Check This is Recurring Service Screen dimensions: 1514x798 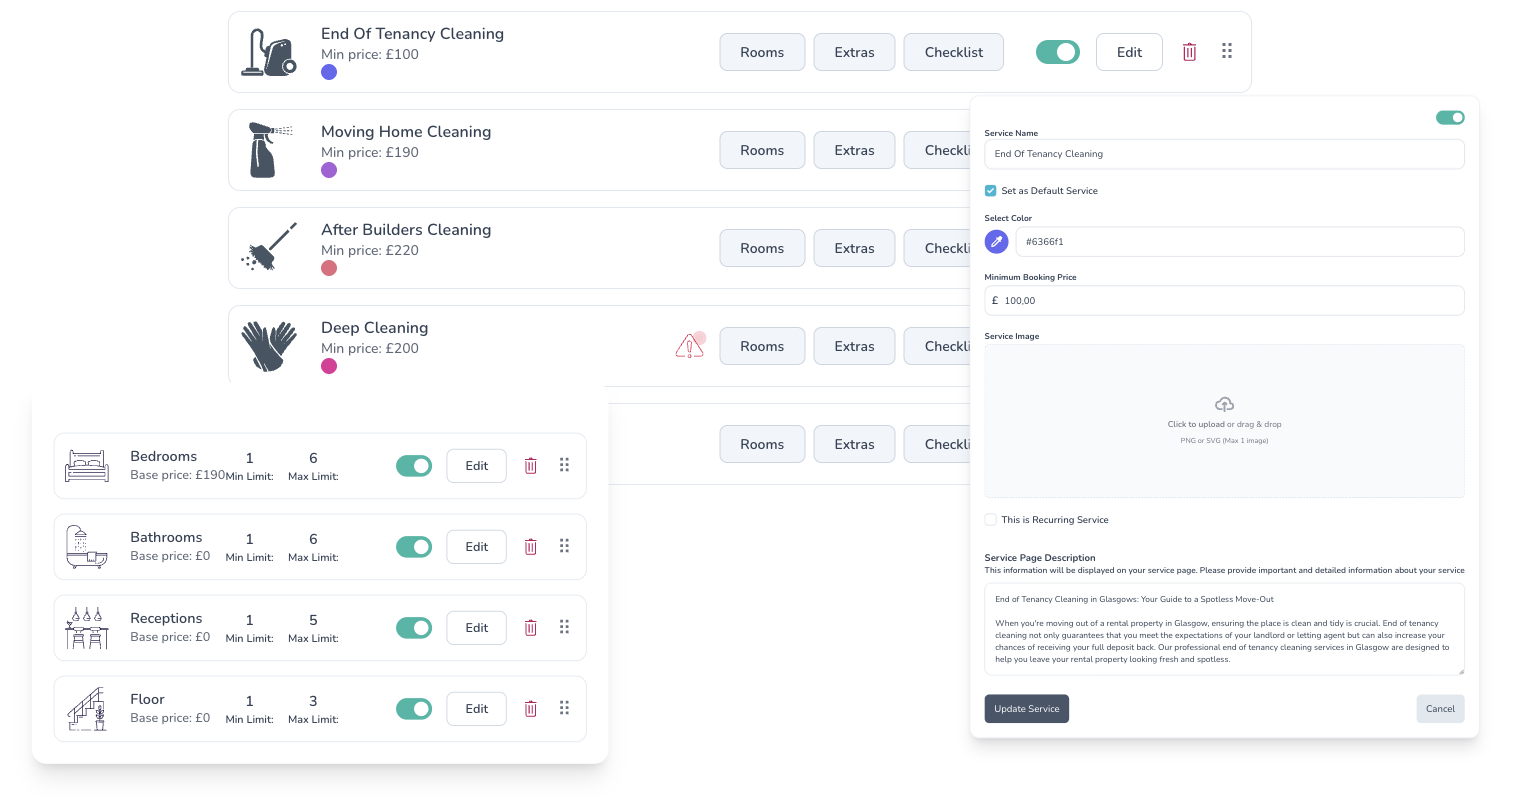[x=990, y=520]
